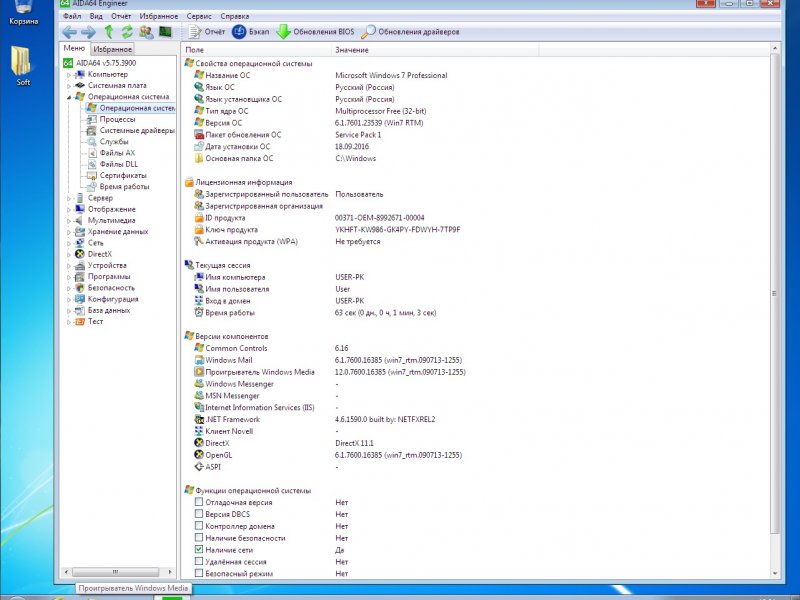Select the Системная плата icon in the tree
This screenshot has height=600, width=800.
80,86
